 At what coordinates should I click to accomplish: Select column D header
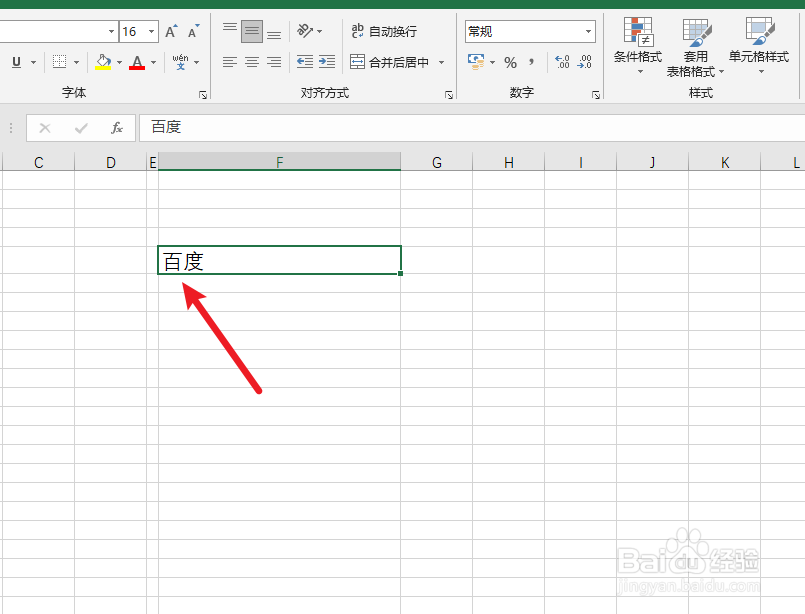click(111, 162)
